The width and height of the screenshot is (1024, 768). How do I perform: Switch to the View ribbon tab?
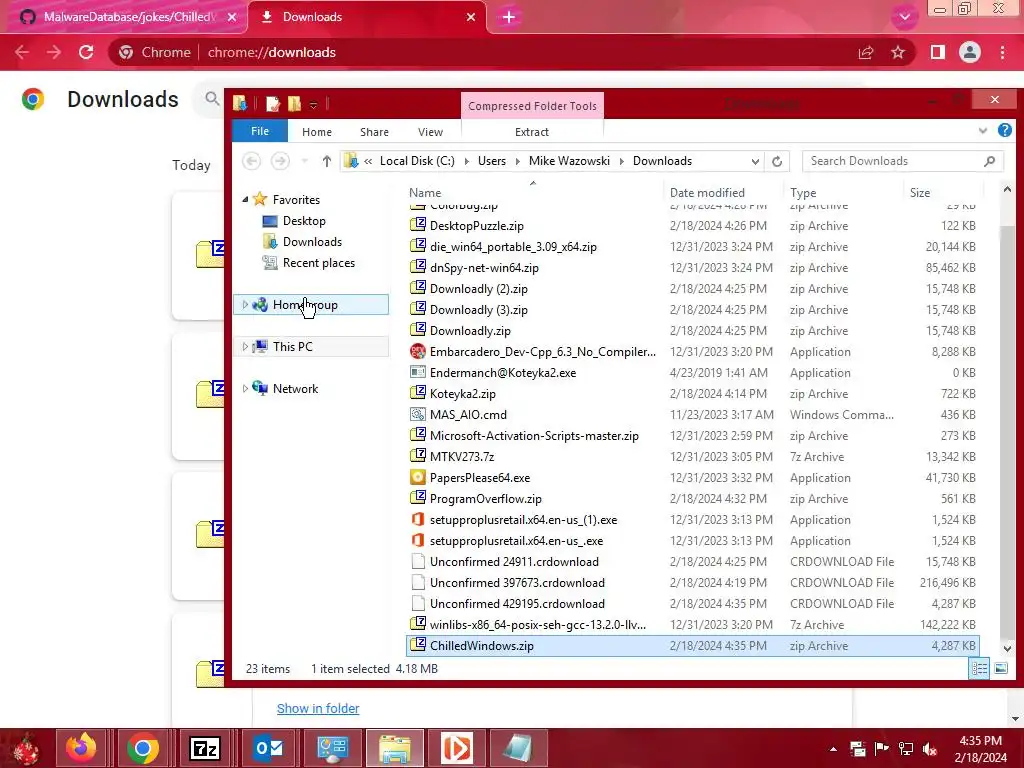pos(430,132)
